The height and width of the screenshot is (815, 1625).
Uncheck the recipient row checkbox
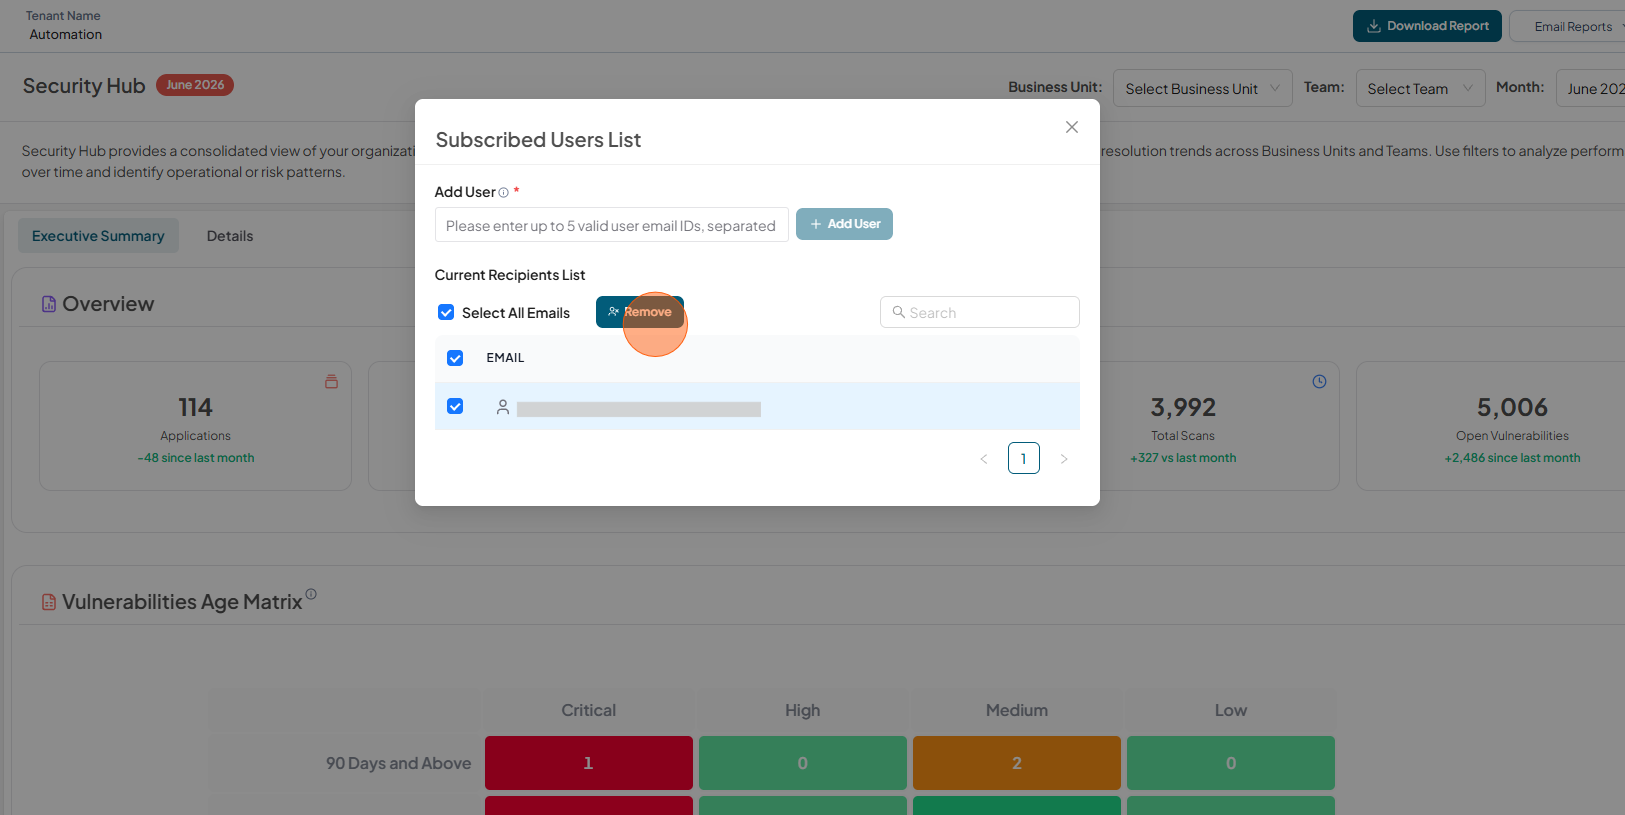pyautogui.click(x=455, y=406)
